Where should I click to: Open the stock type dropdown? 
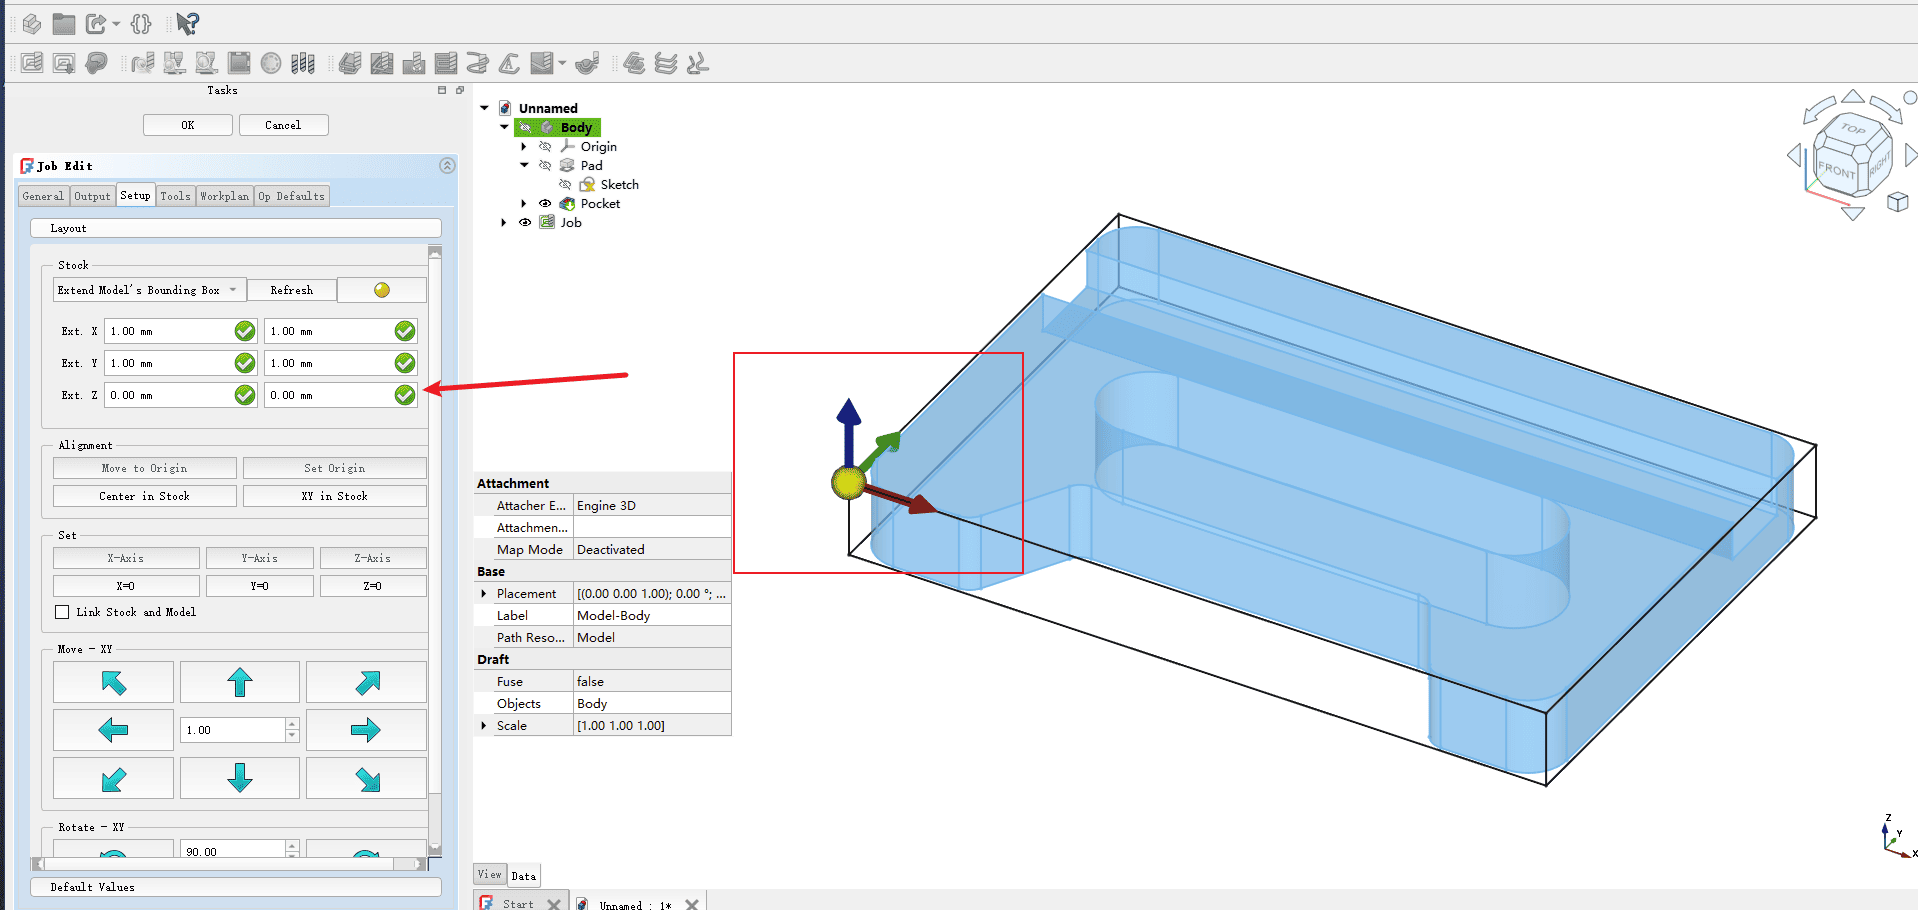(149, 290)
